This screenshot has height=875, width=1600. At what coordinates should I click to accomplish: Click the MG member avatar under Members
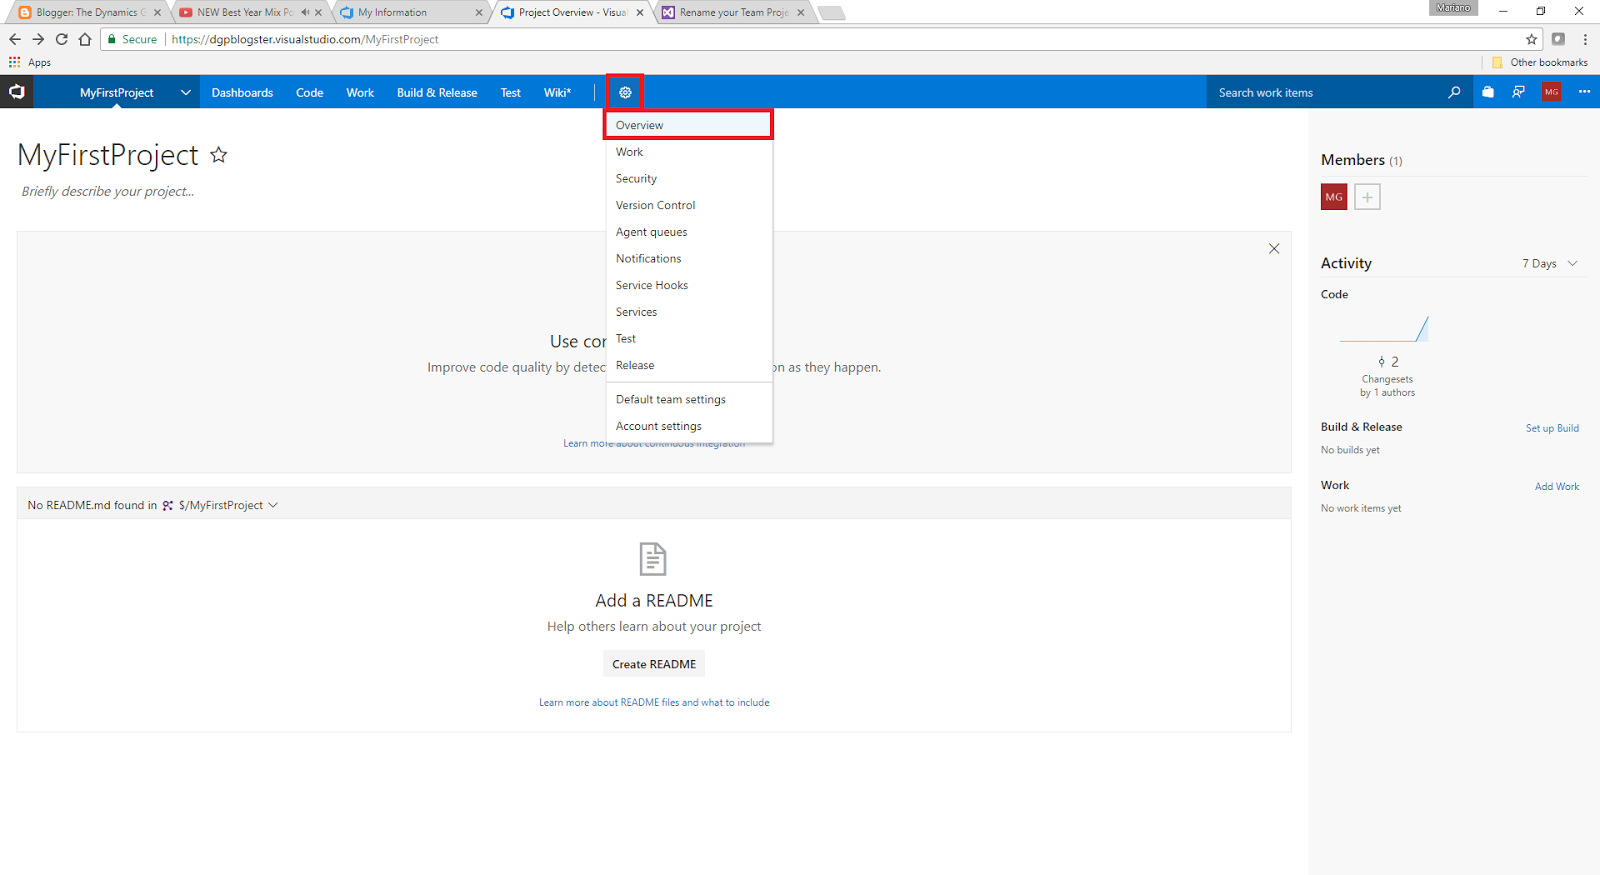(1334, 197)
